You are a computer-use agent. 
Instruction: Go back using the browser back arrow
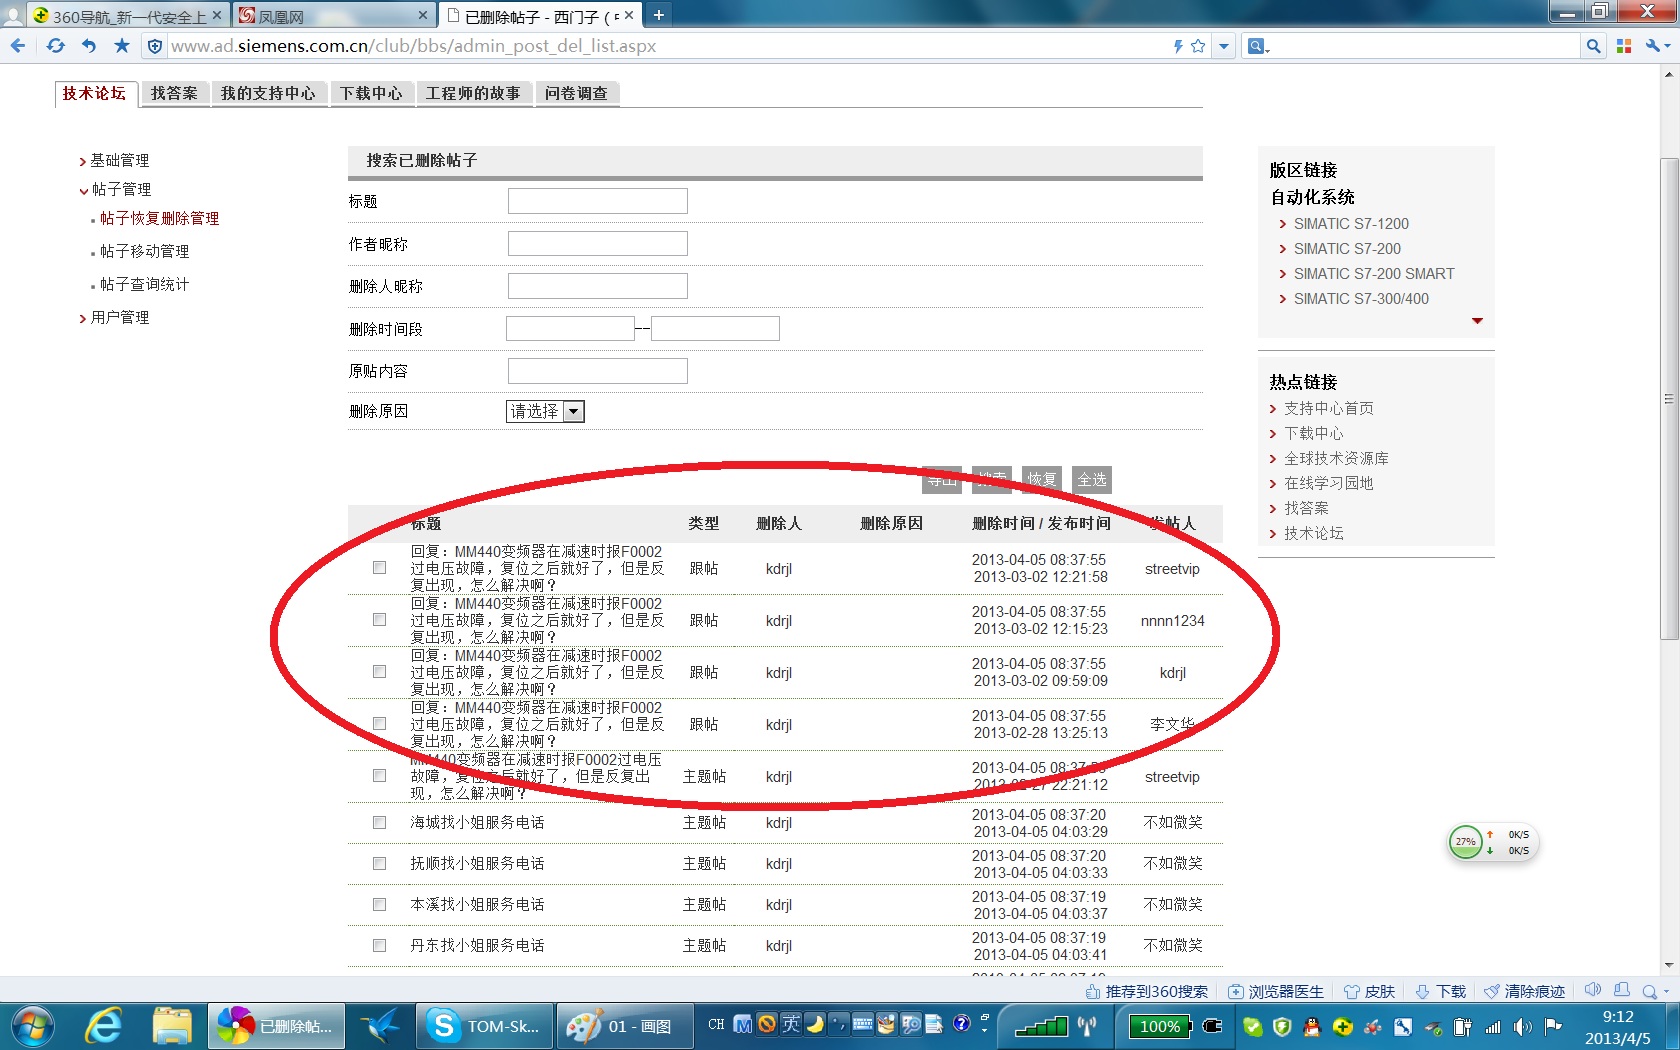coord(18,46)
